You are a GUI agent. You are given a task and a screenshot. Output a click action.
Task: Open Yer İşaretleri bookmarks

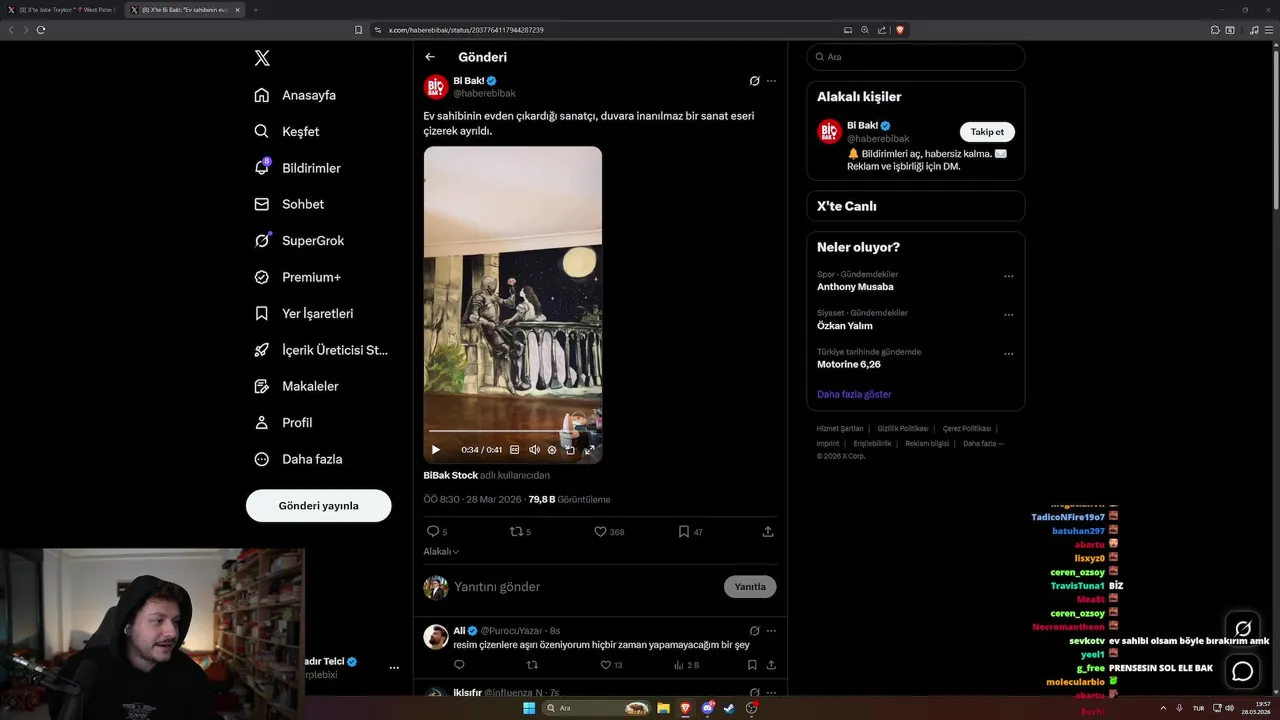[304, 313]
